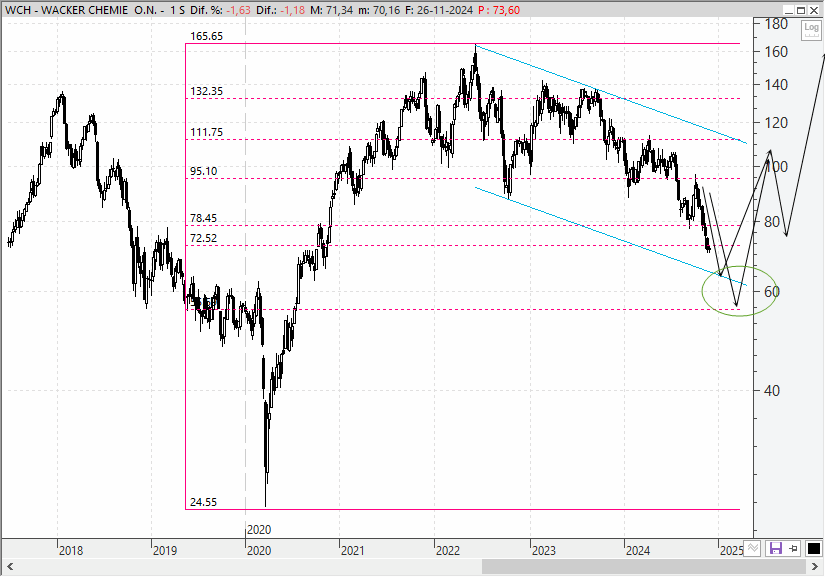Click the 'Dif. %: -1,63' value
Screen dimensions: 825x577
point(220,10)
